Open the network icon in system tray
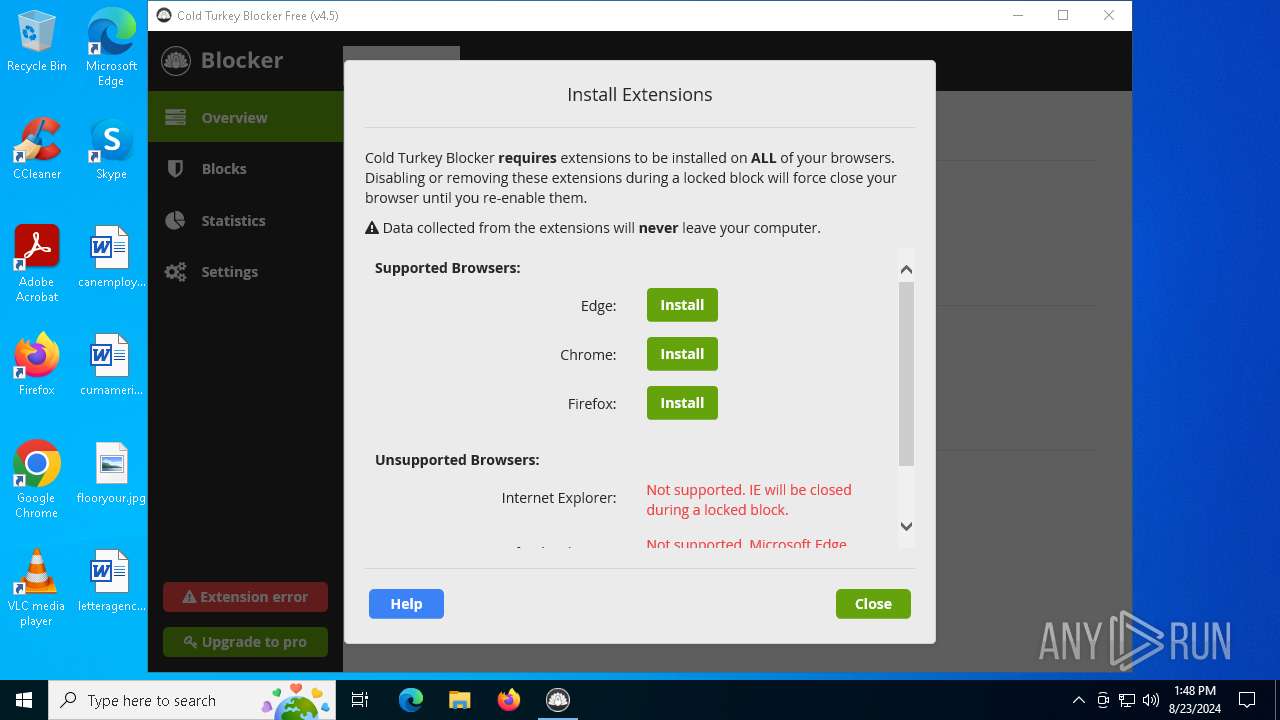1280x720 pixels. [x=1127, y=700]
